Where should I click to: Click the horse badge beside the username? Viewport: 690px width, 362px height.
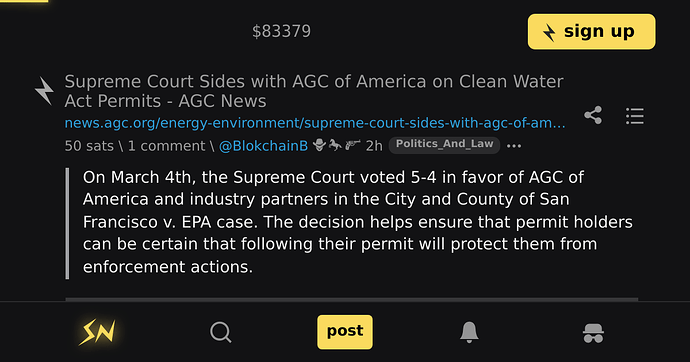(335, 145)
